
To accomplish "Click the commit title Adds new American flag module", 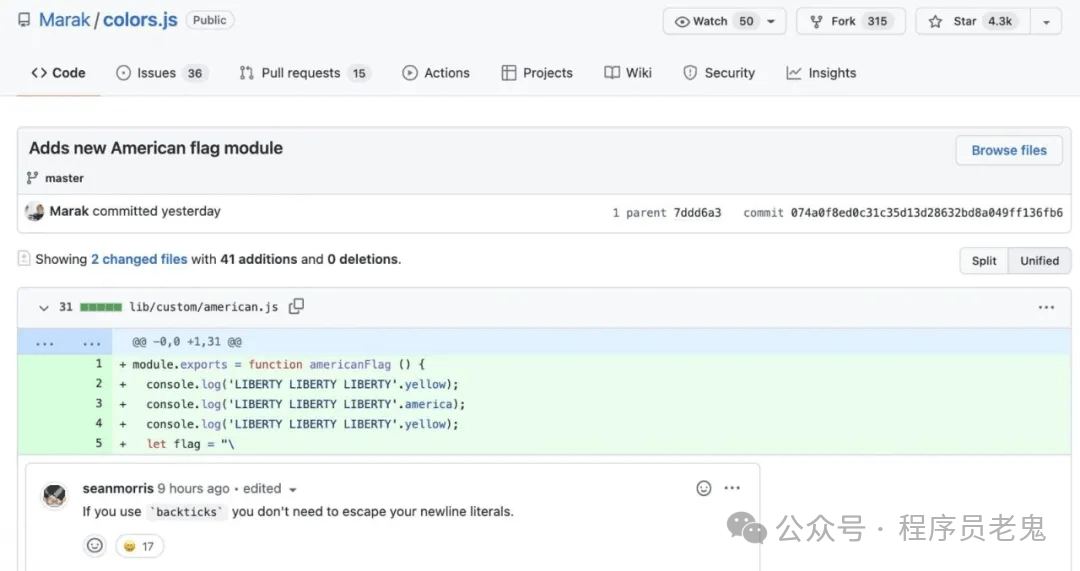I will [x=156, y=148].
